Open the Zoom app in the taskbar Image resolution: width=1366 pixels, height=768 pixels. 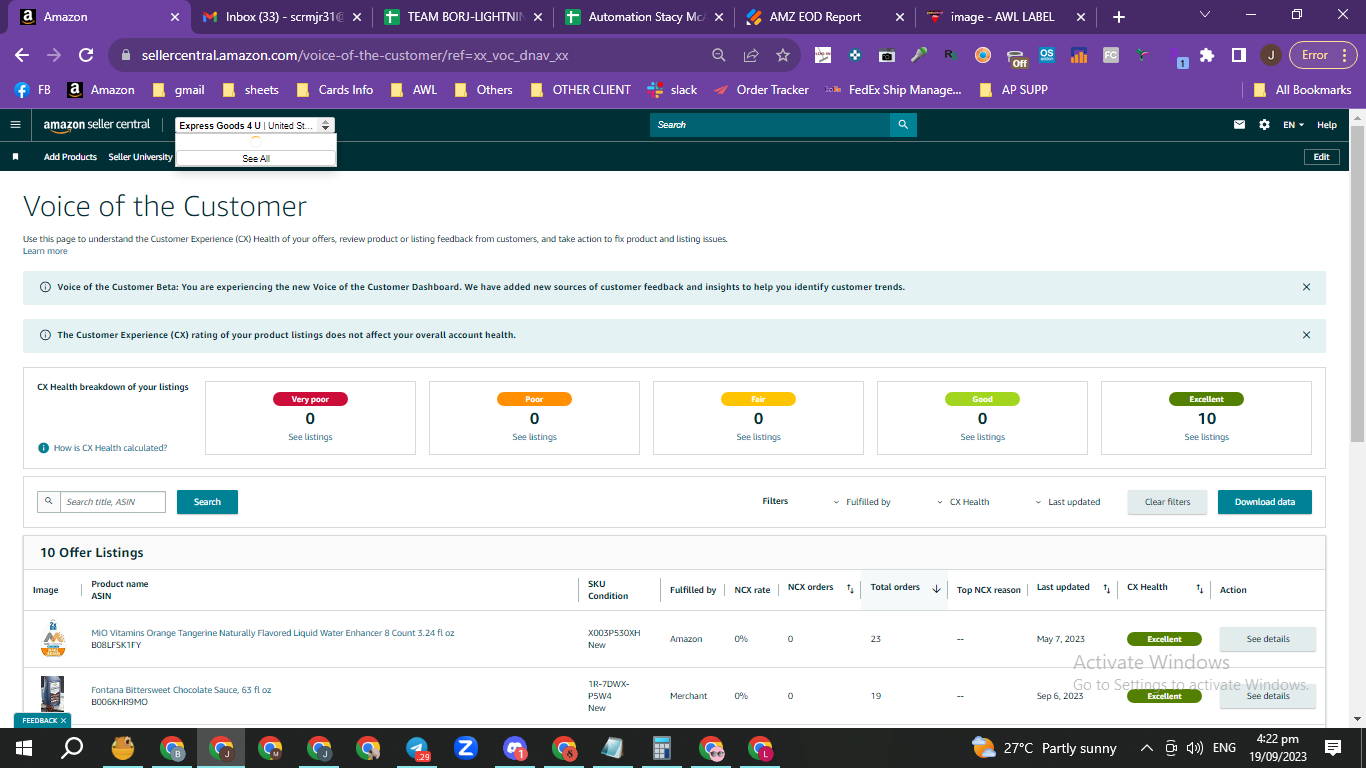point(466,748)
